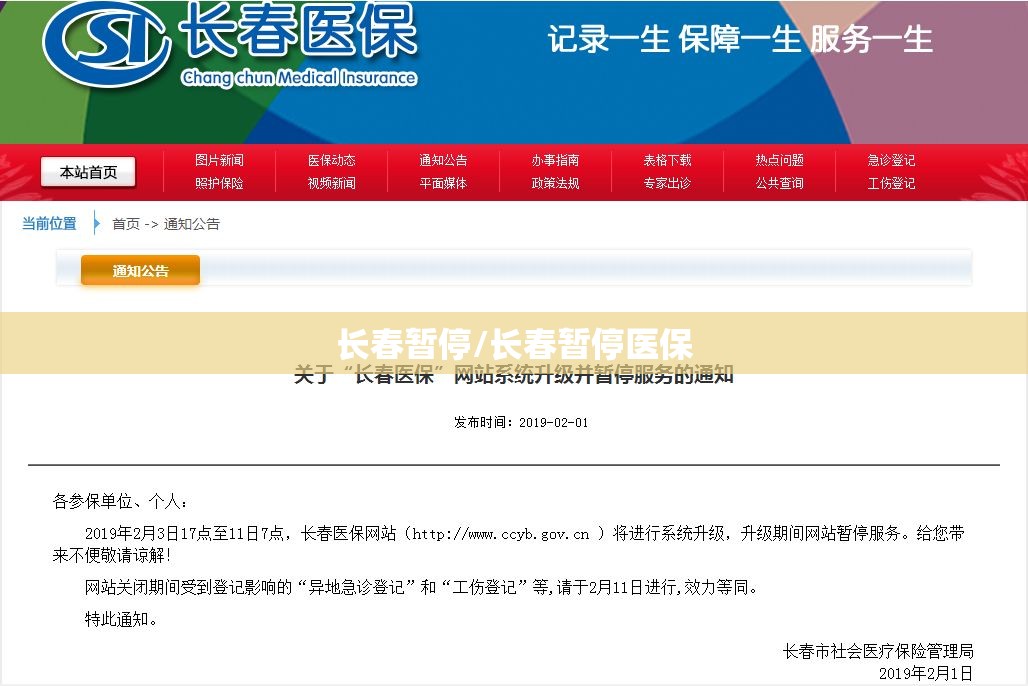This screenshot has height=686, width=1028.
Task: View 热点问题 section
Action: tap(779, 160)
